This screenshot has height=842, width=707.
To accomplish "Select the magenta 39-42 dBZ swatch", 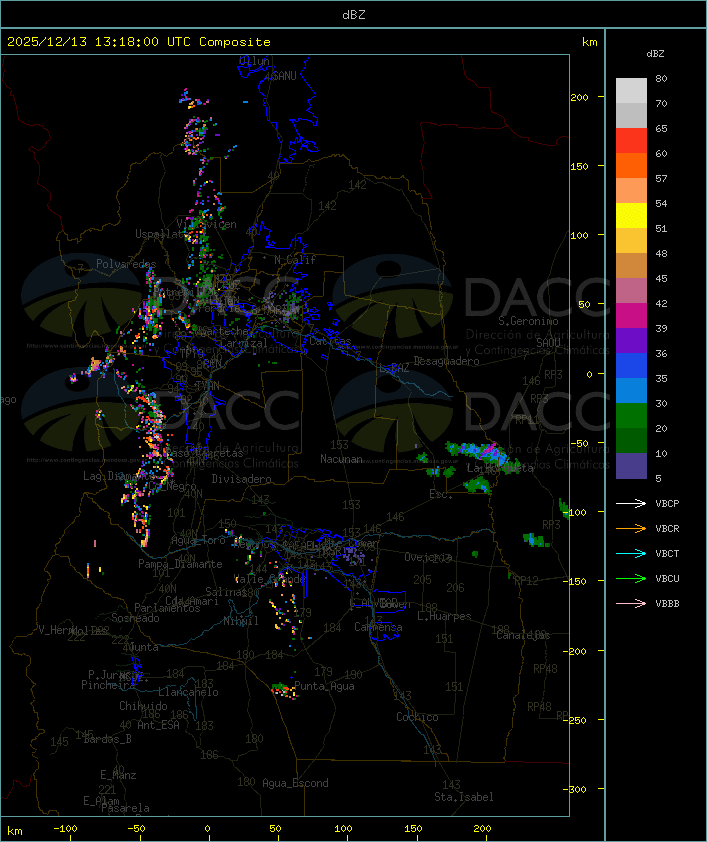I will (x=631, y=316).
